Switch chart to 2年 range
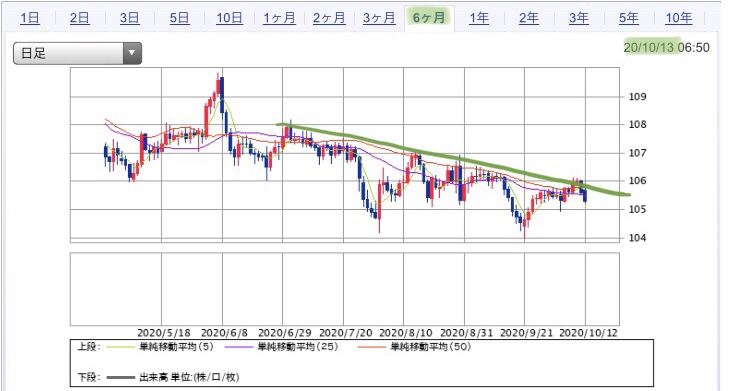The image size is (731, 391). pyautogui.click(x=529, y=18)
